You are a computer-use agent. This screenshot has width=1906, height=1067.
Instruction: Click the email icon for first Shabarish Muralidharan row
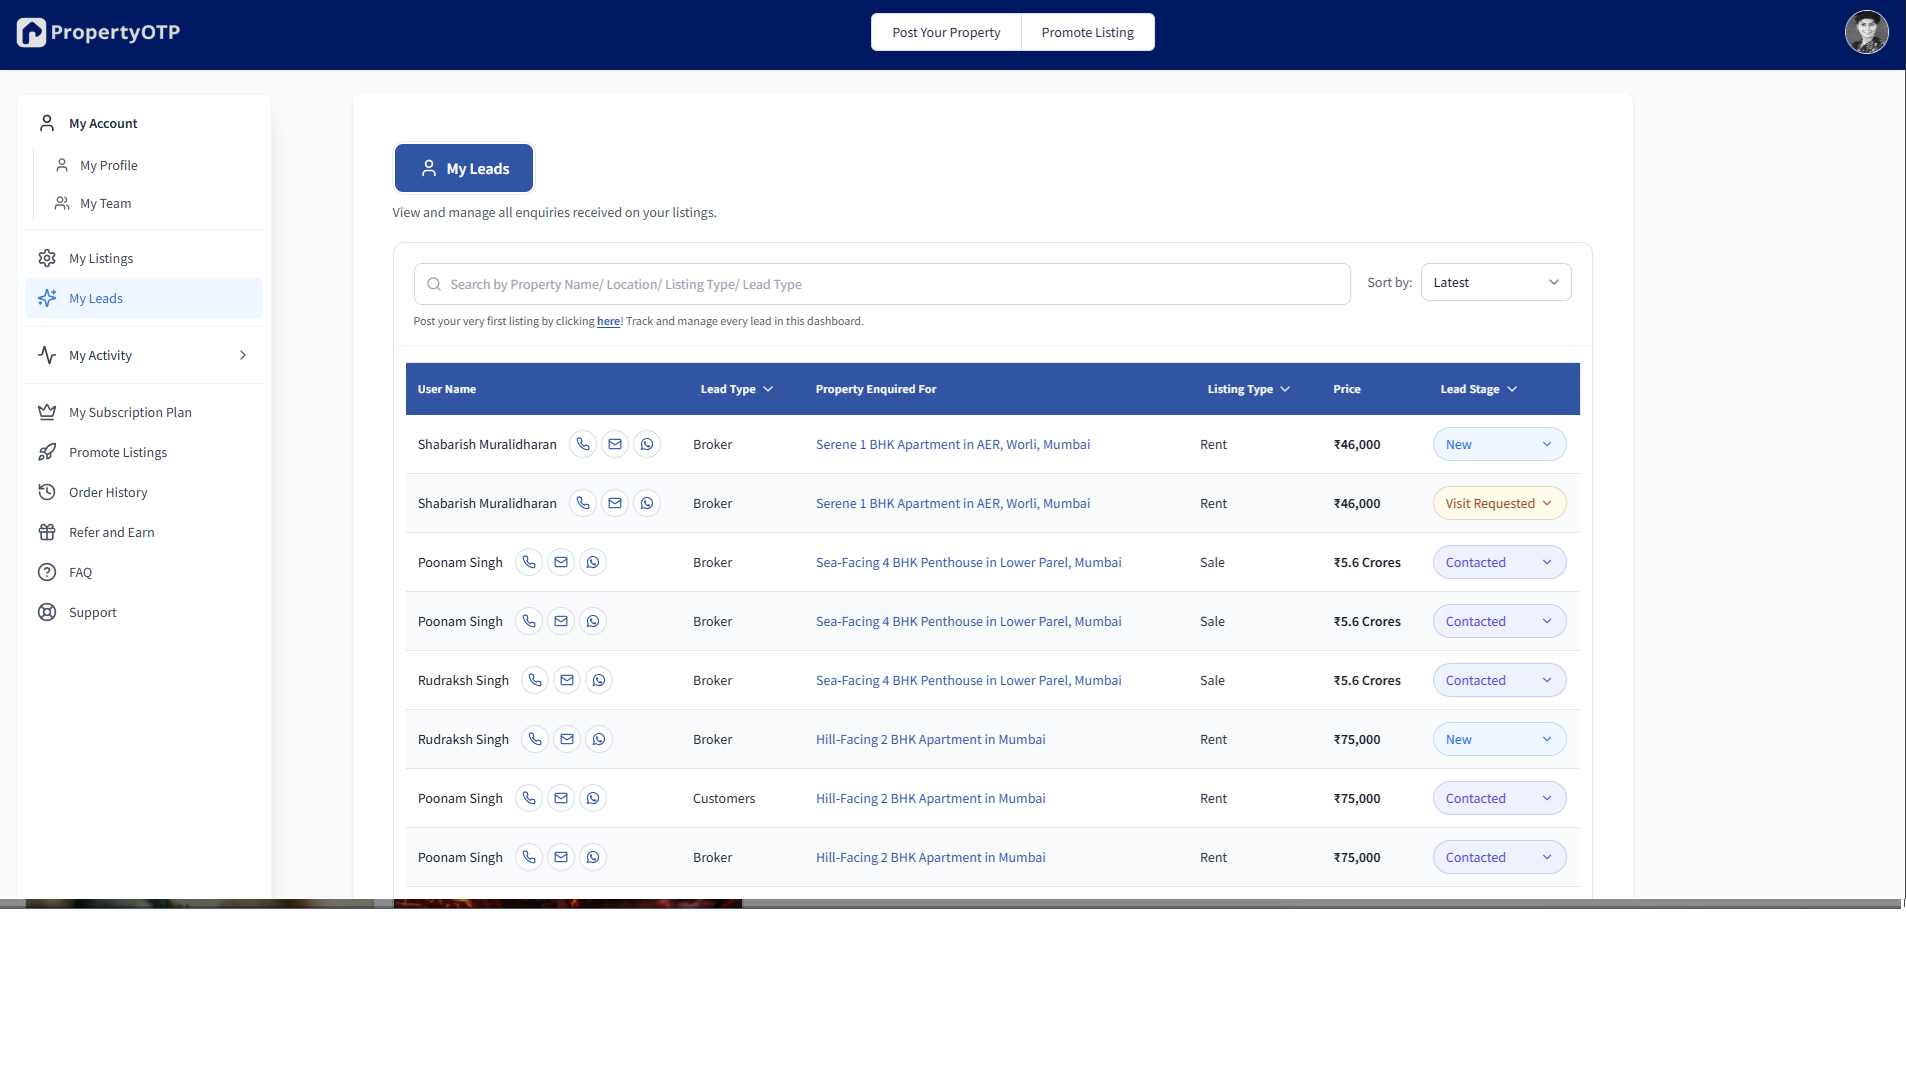615,444
